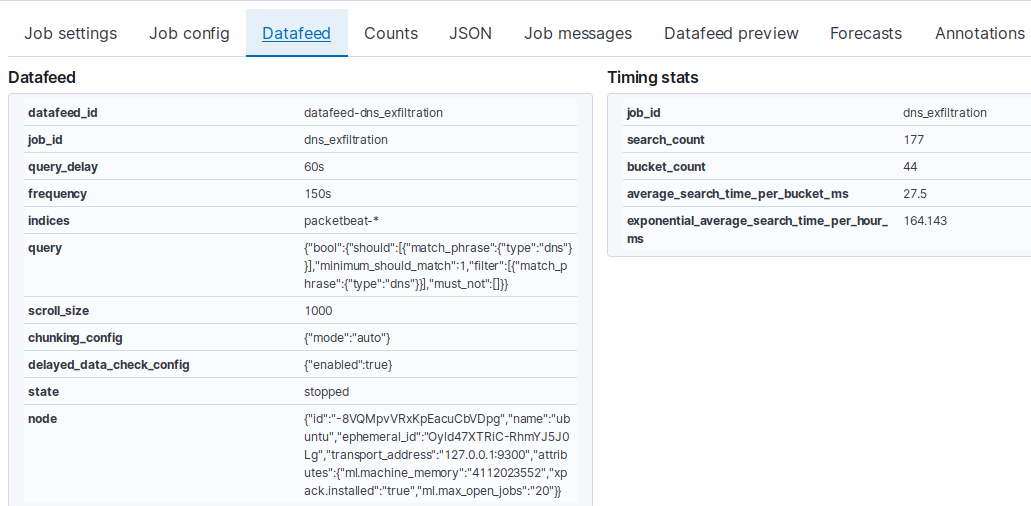Screen dimensions: 1031x506
Task: Click the search_count 177 value
Action: click(913, 140)
